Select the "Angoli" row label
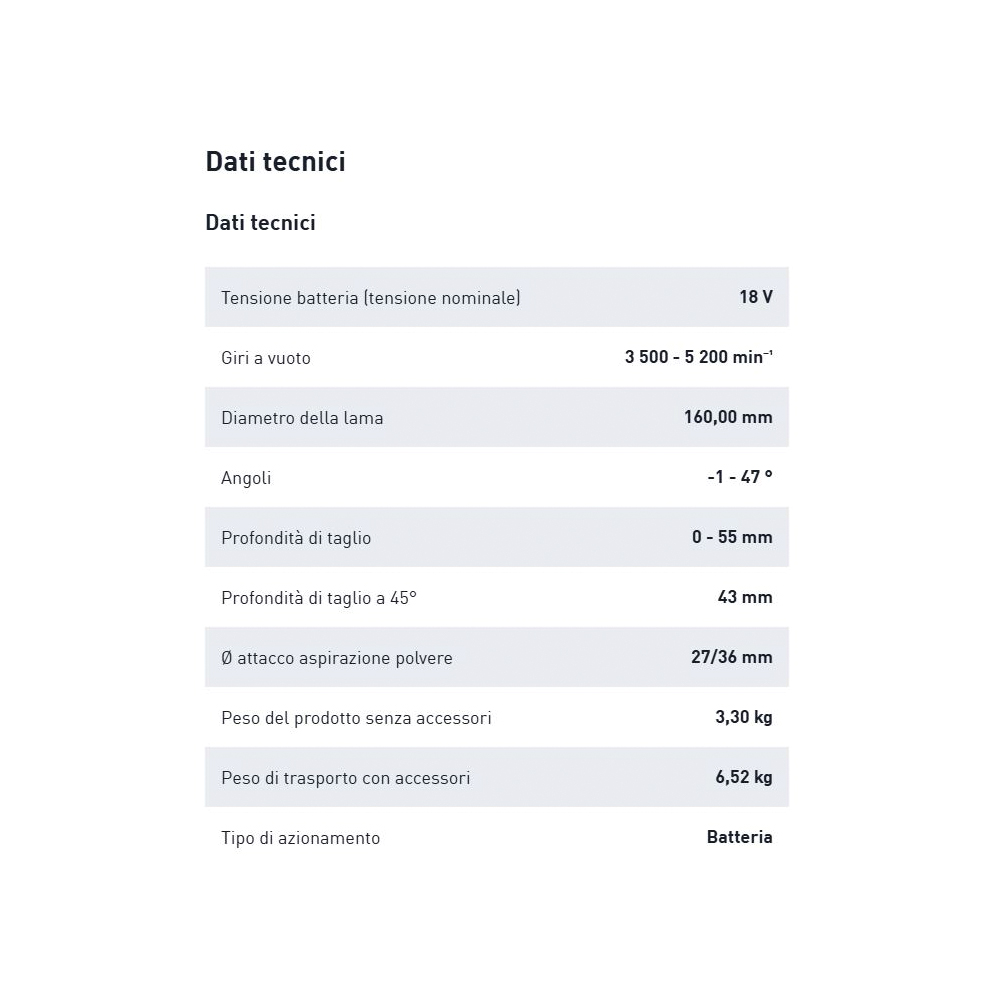The height and width of the screenshot is (1000, 1000). pyautogui.click(x=246, y=478)
